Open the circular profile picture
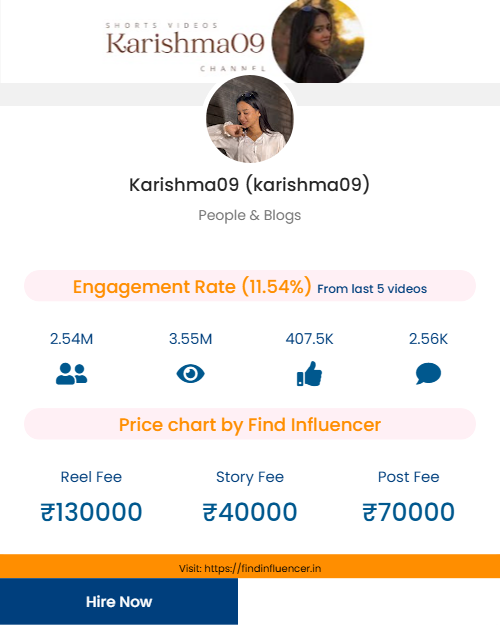The image size is (500, 625). (x=250, y=119)
